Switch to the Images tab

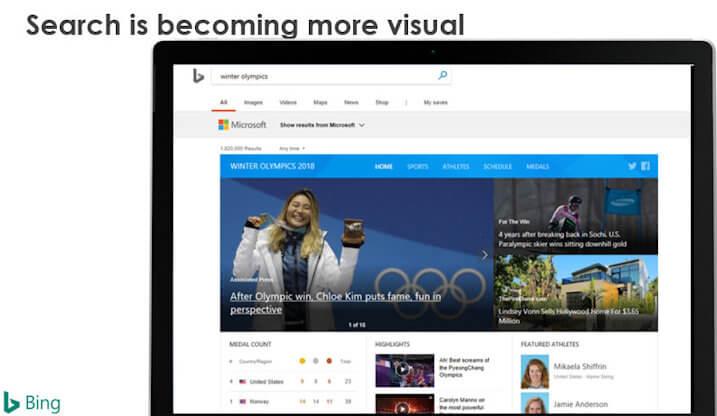point(253,102)
